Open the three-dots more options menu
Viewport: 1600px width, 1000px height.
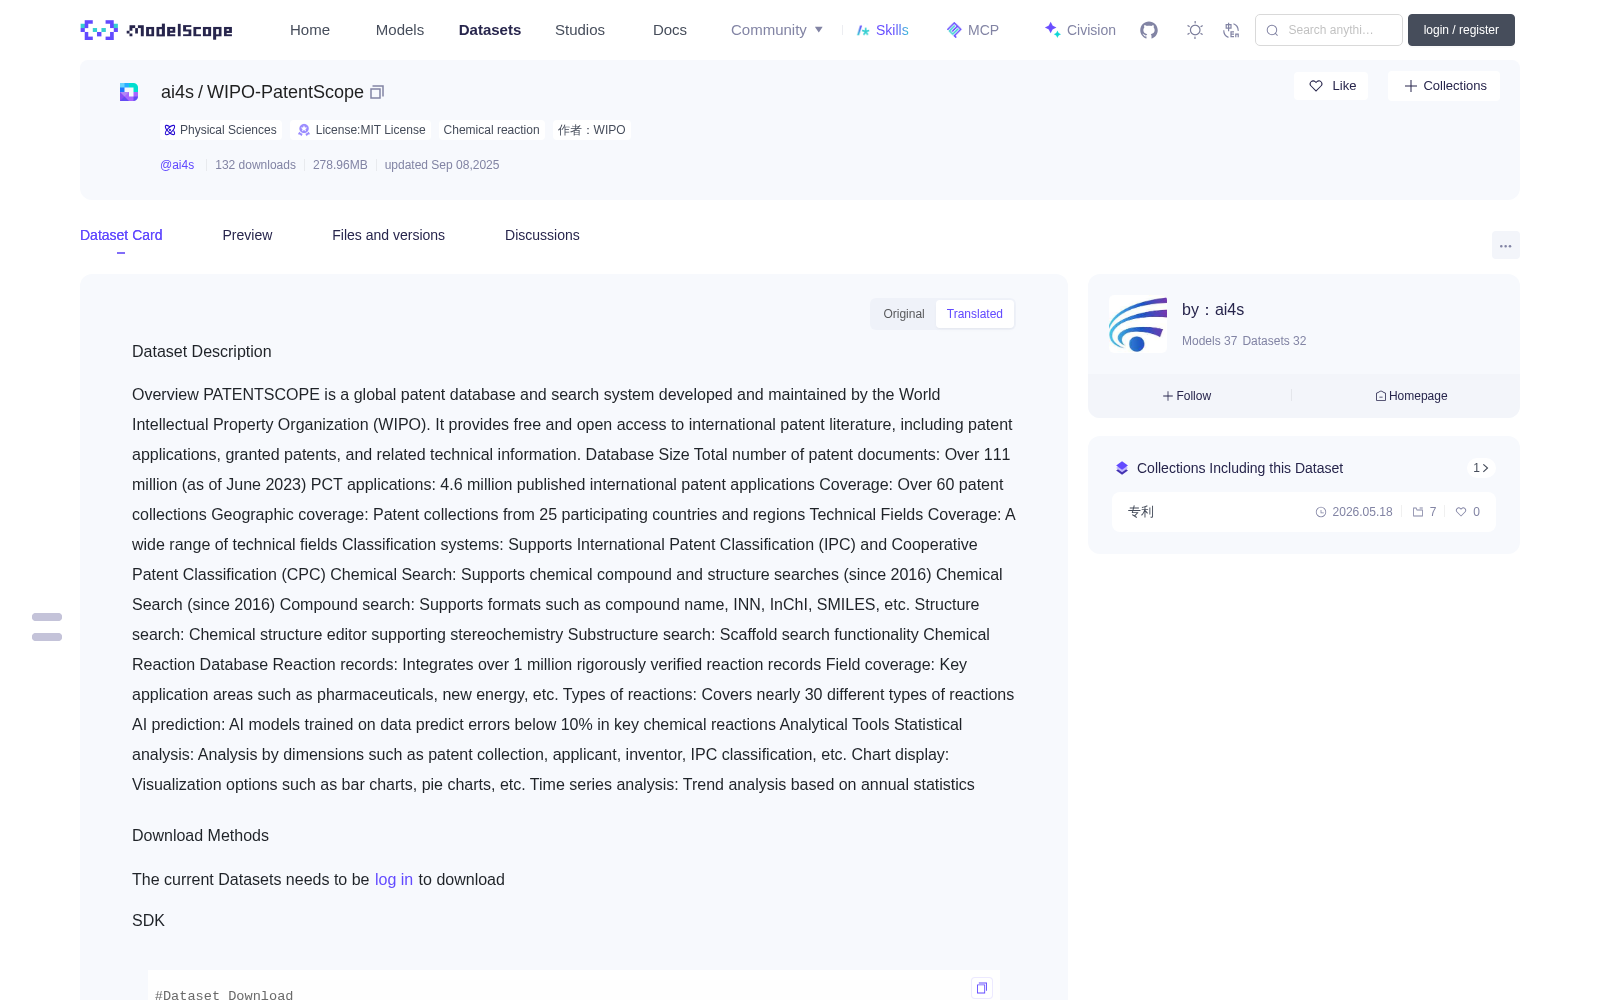click(1505, 245)
